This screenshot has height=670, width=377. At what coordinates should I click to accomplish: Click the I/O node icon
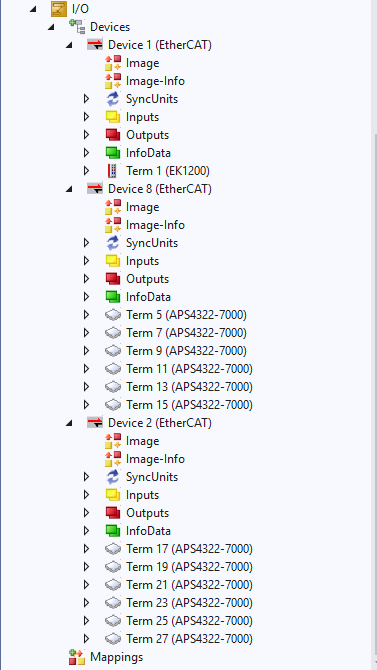pos(58,9)
